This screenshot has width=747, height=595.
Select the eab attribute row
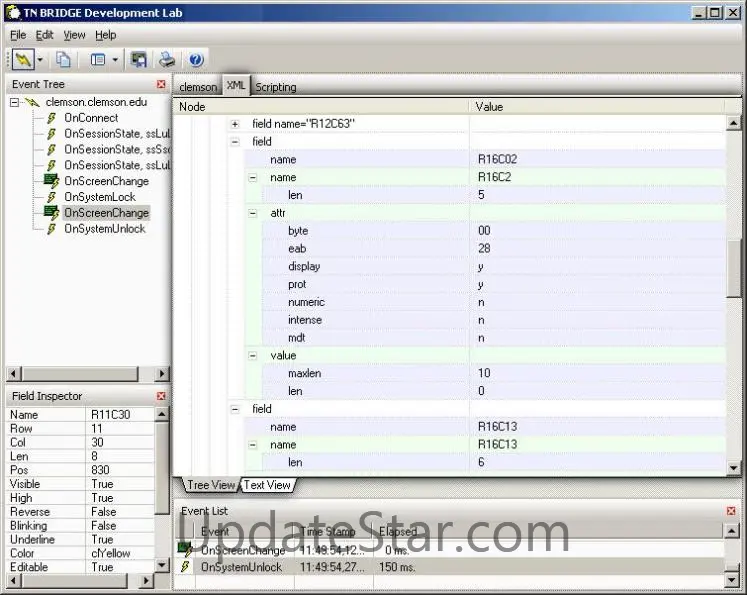(493, 248)
